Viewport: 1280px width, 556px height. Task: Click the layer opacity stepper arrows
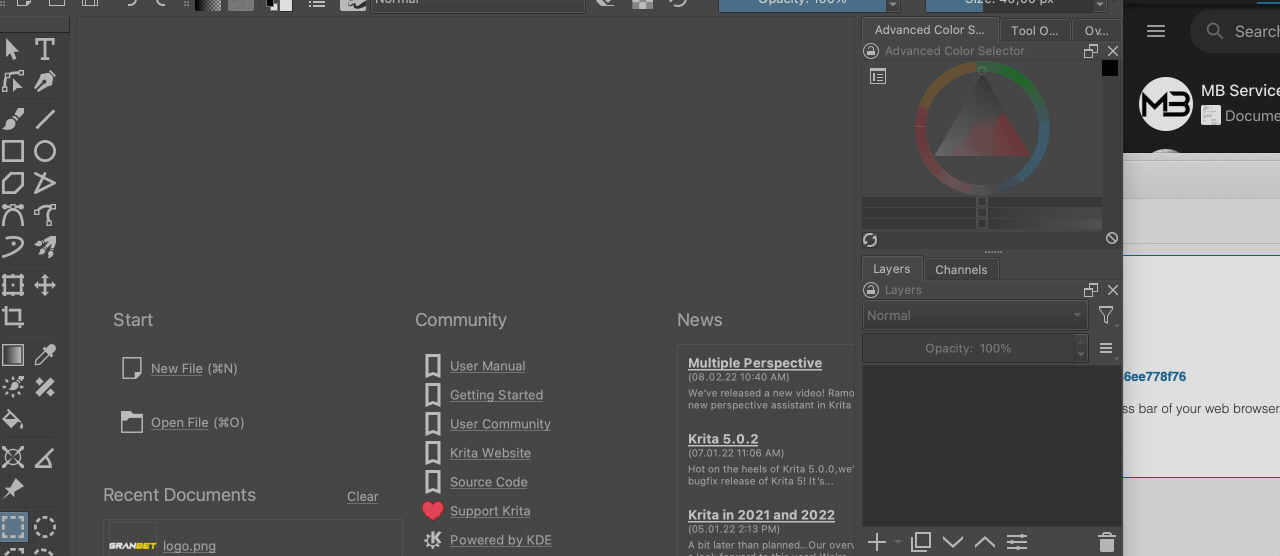1081,348
